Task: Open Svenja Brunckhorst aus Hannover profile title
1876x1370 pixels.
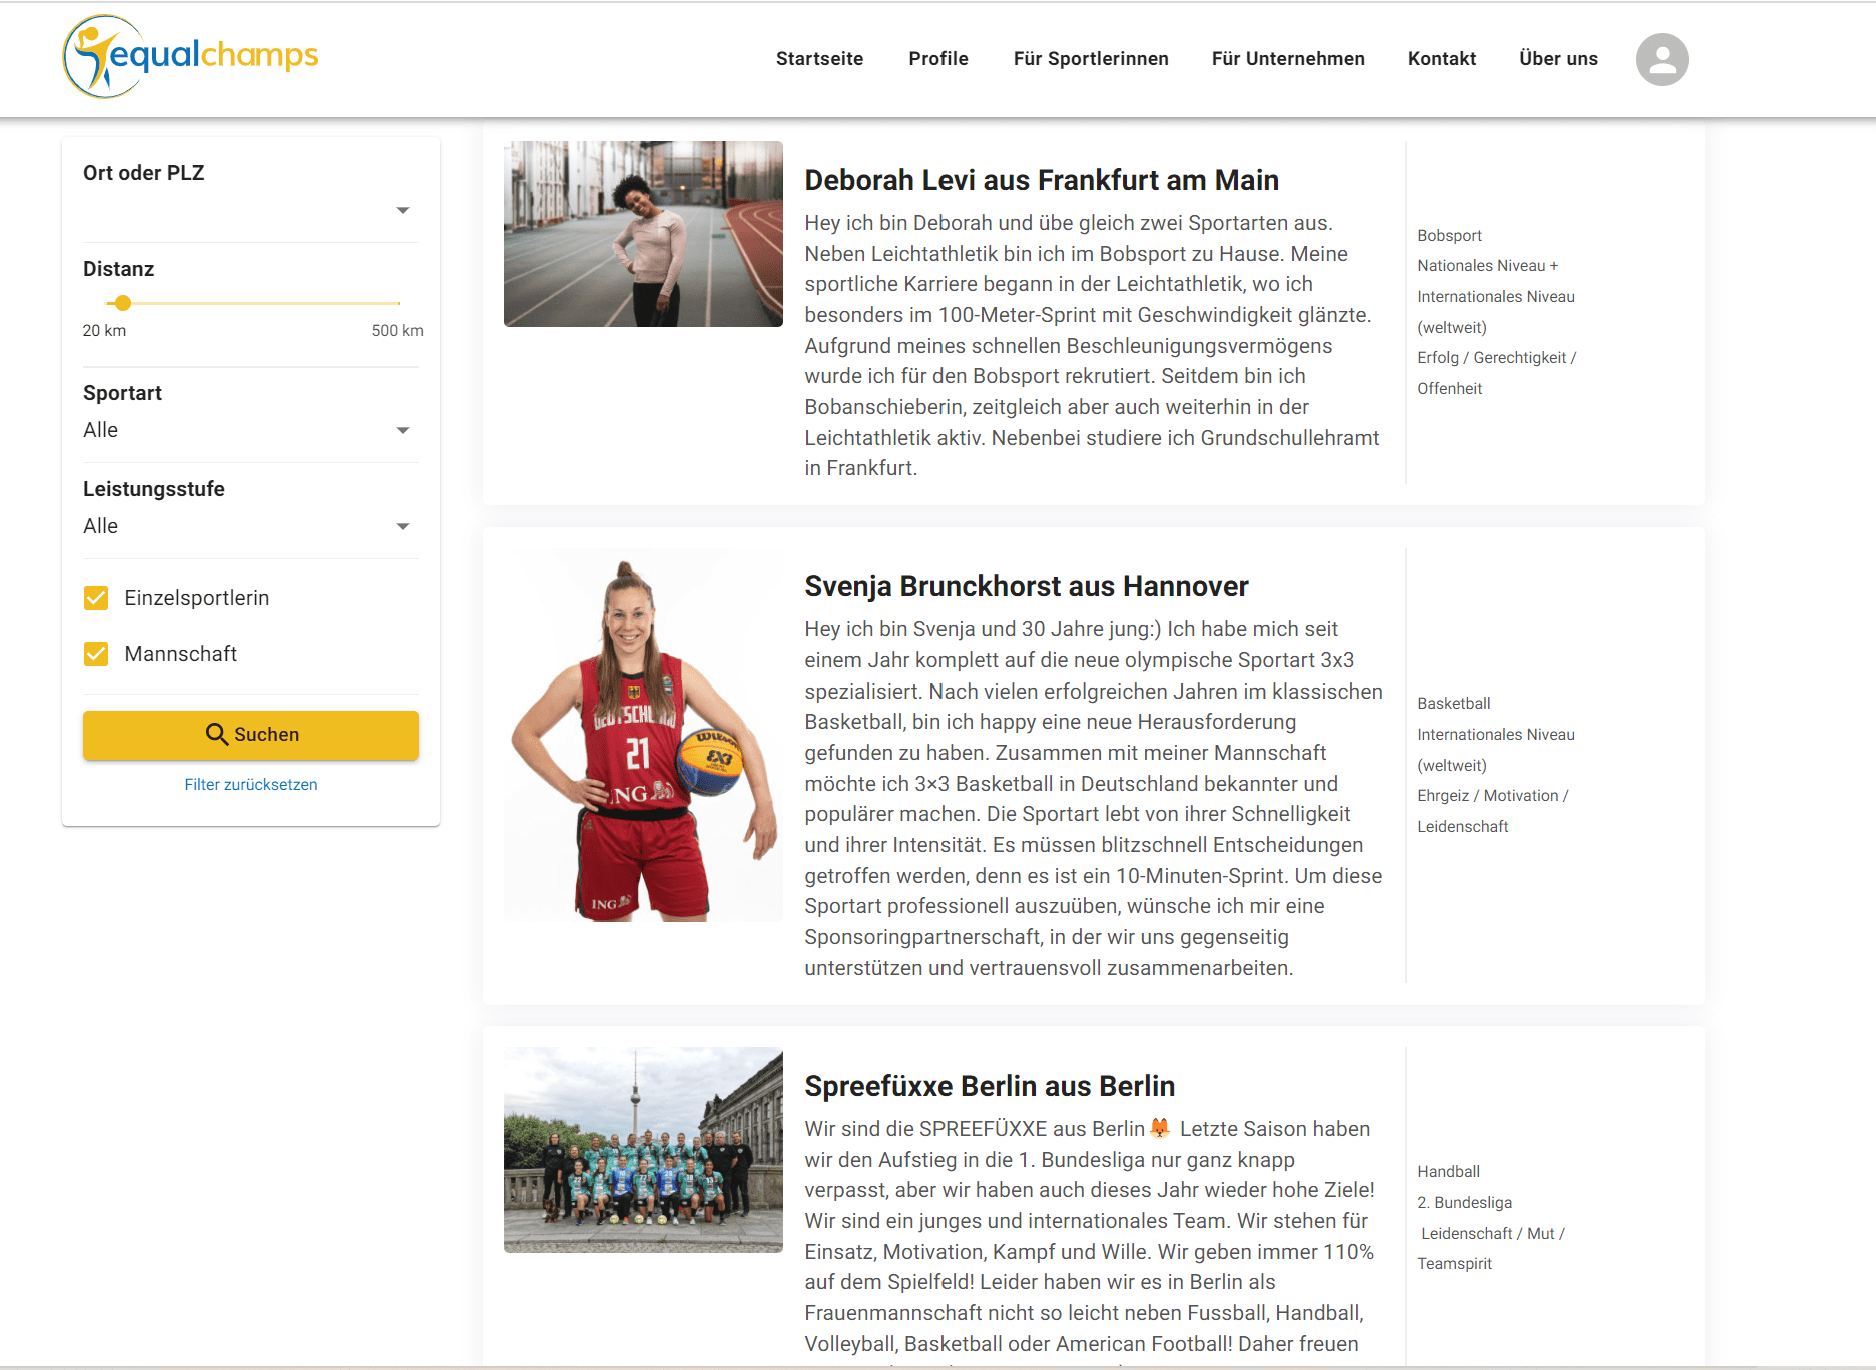Action: tap(1026, 587)
